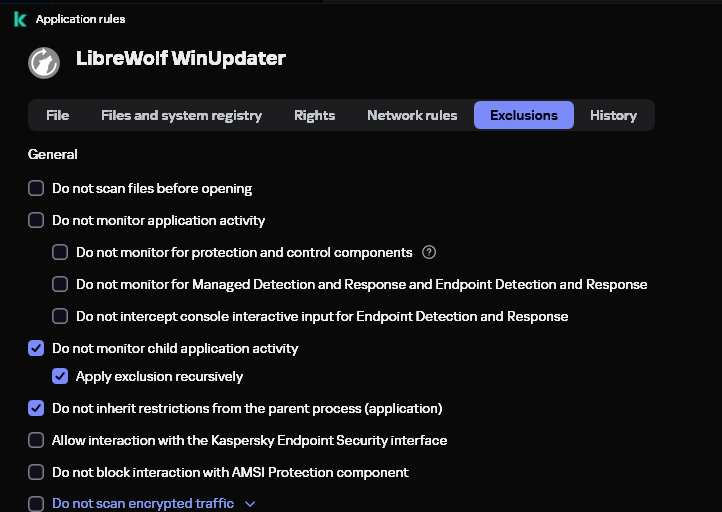Viewport: 722px width, 512px height.
Task: Click the Application rules window title
Action: click(81, 19)
